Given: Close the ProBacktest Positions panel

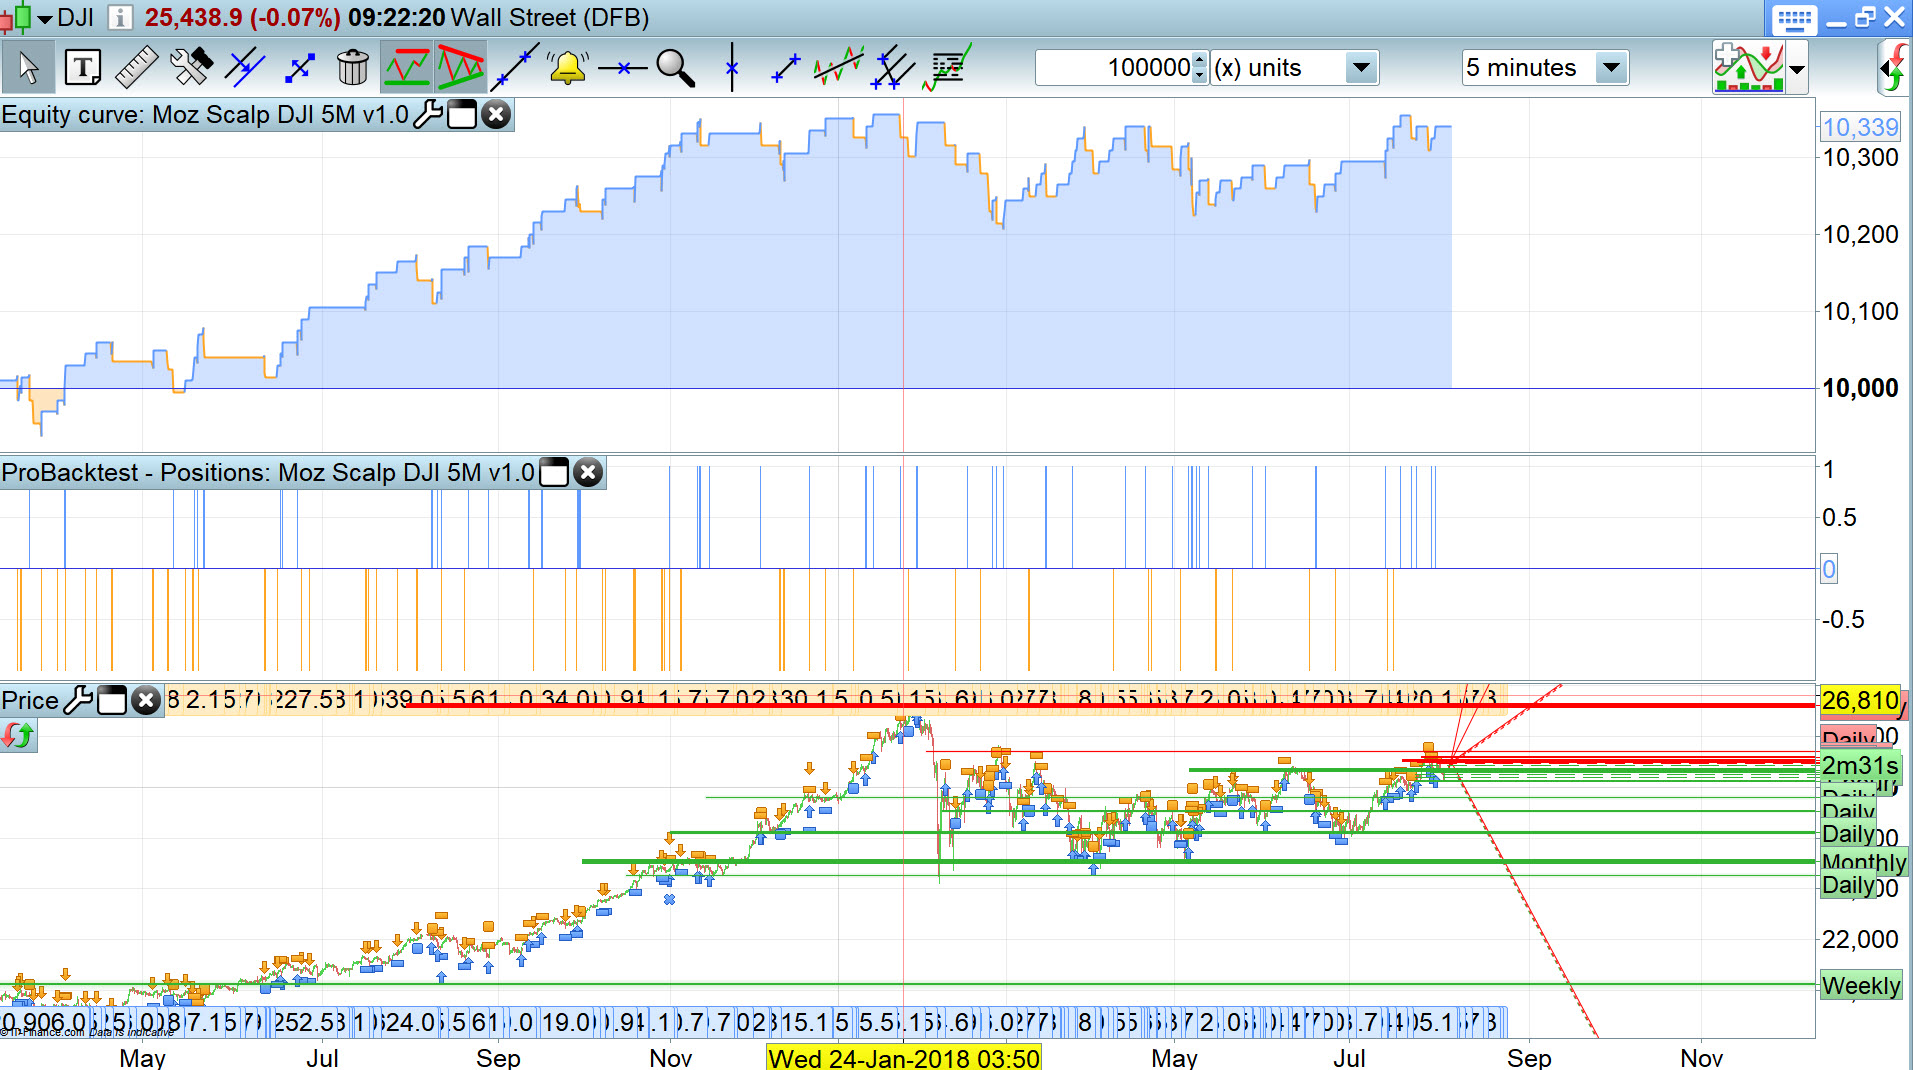Looking at the screenshot, I should tap(588, 472).
